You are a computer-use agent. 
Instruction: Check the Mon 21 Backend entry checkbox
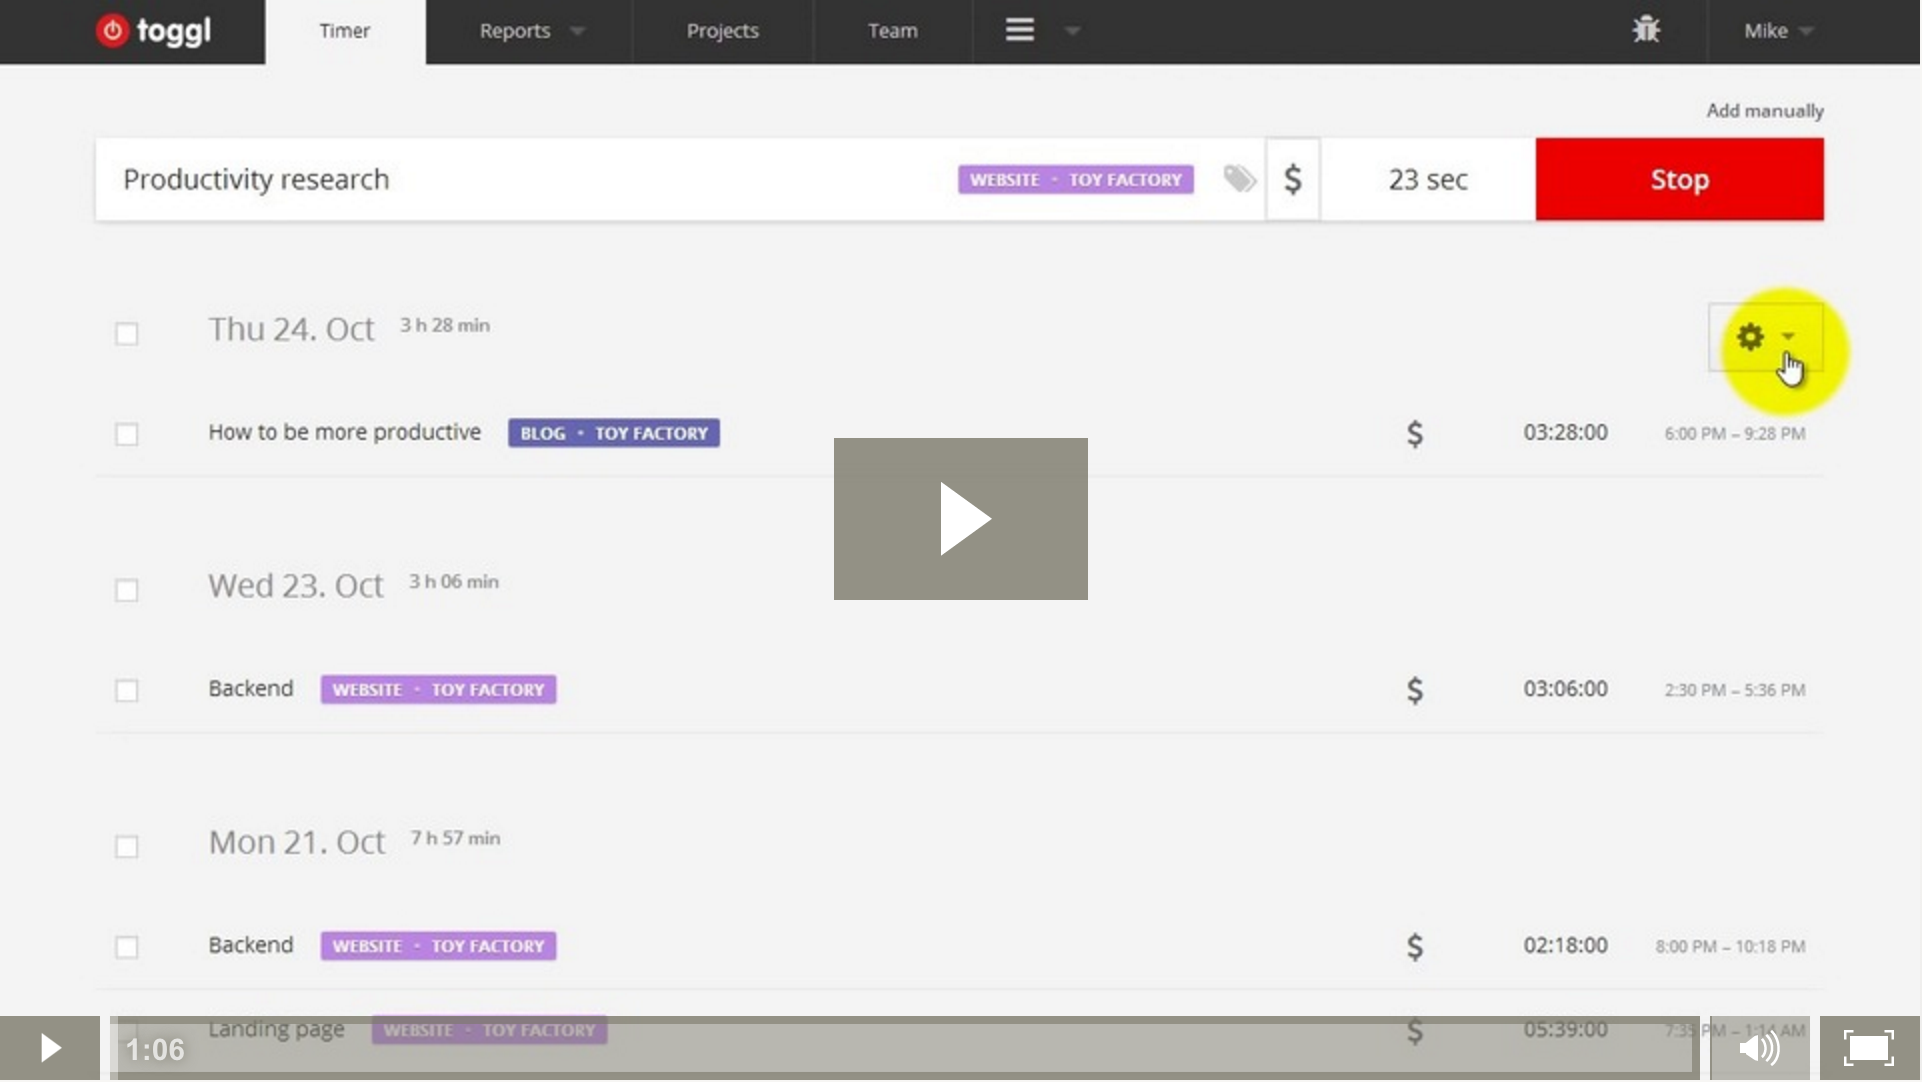[127, 947]
